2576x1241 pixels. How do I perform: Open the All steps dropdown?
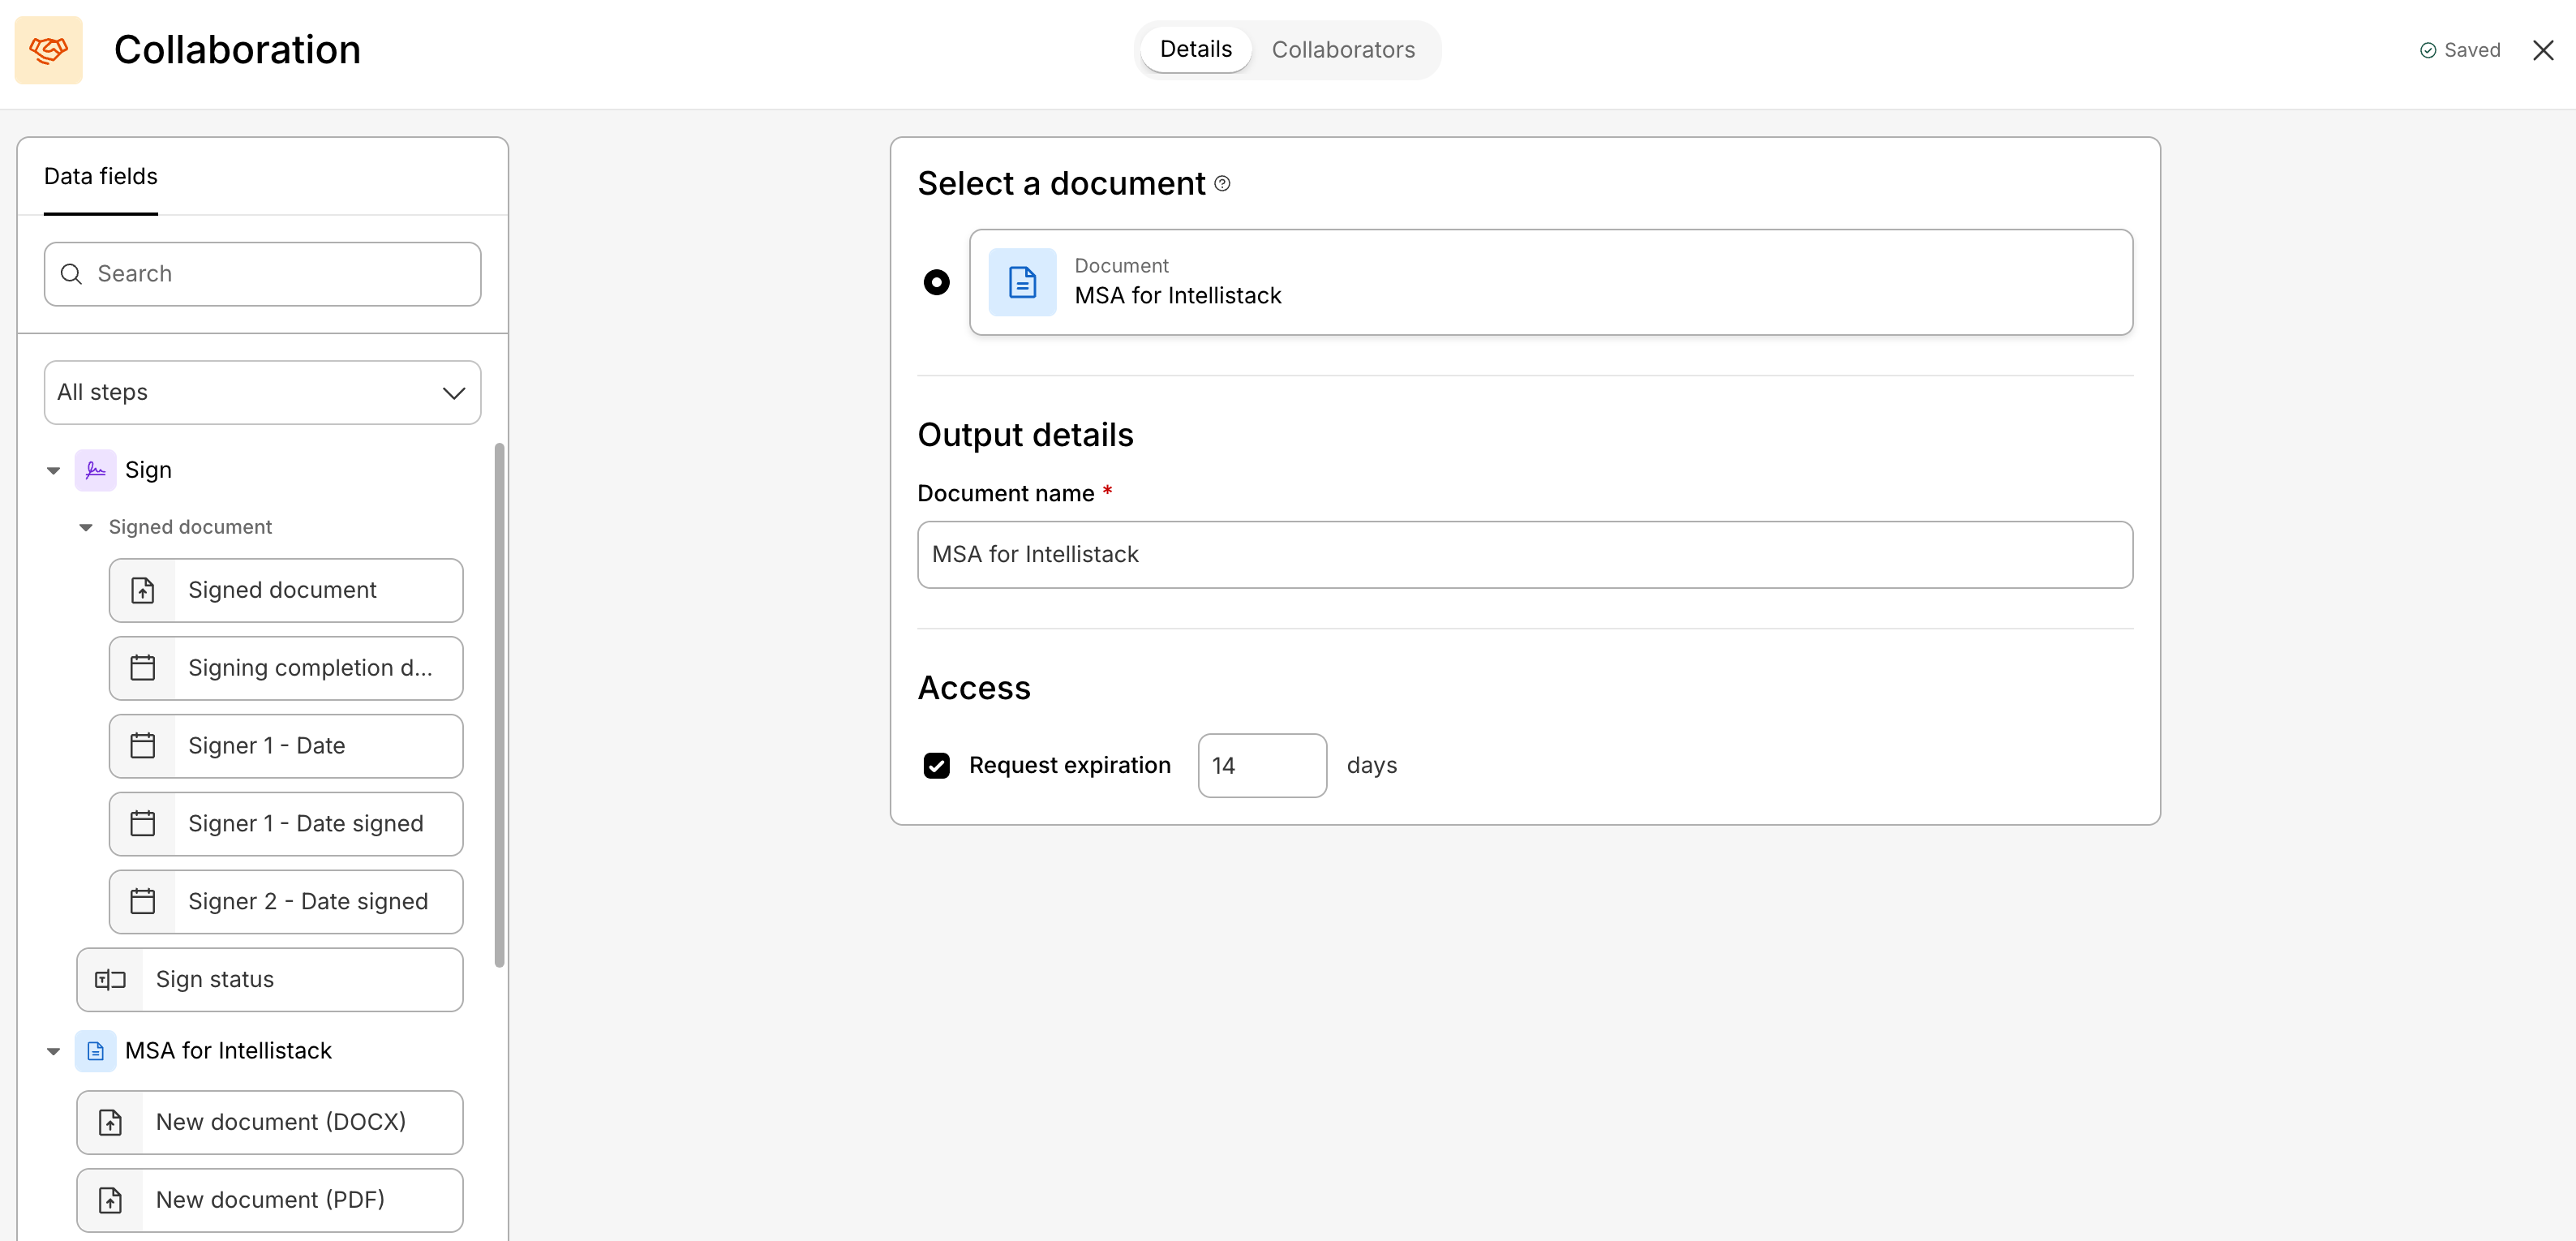click(262, 393)
